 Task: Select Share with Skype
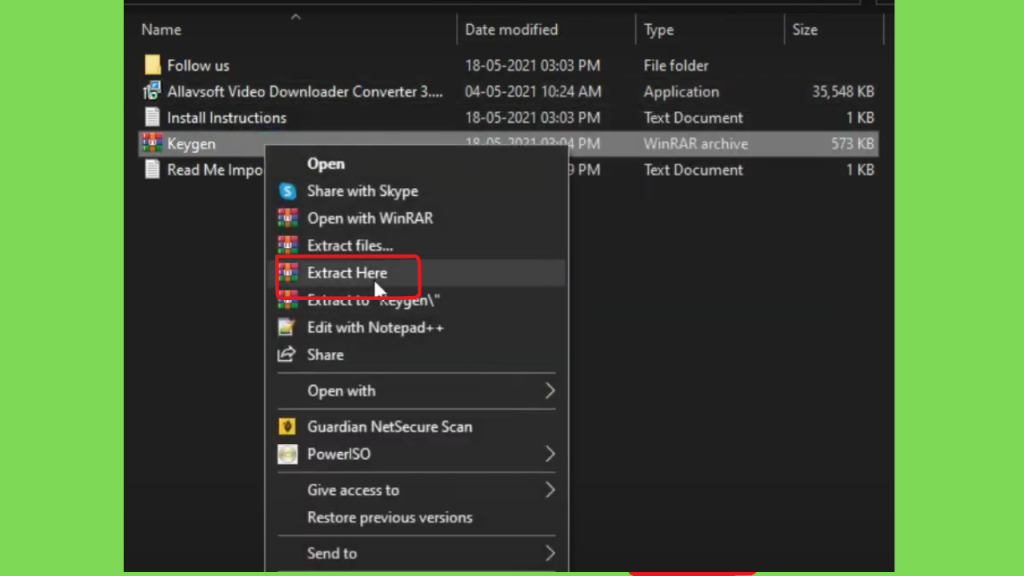(x=362, y=191)
